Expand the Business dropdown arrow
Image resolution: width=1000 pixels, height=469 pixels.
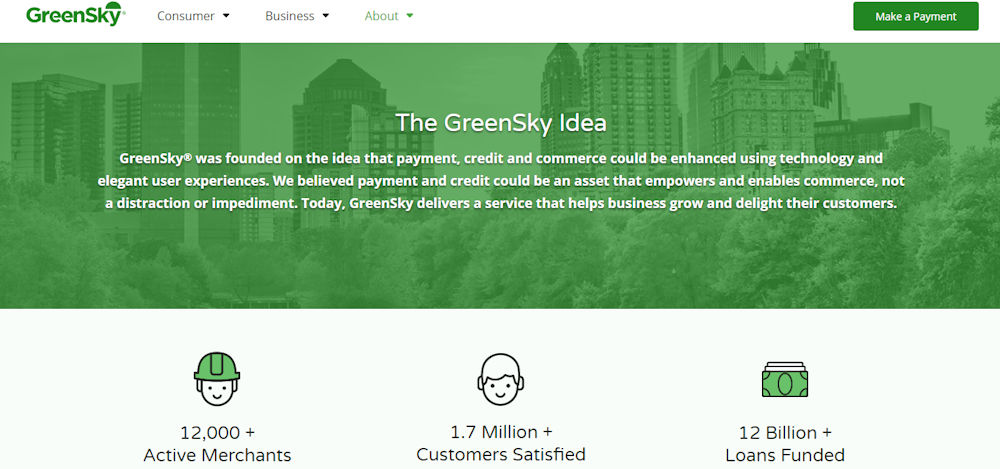click(325, 16)
